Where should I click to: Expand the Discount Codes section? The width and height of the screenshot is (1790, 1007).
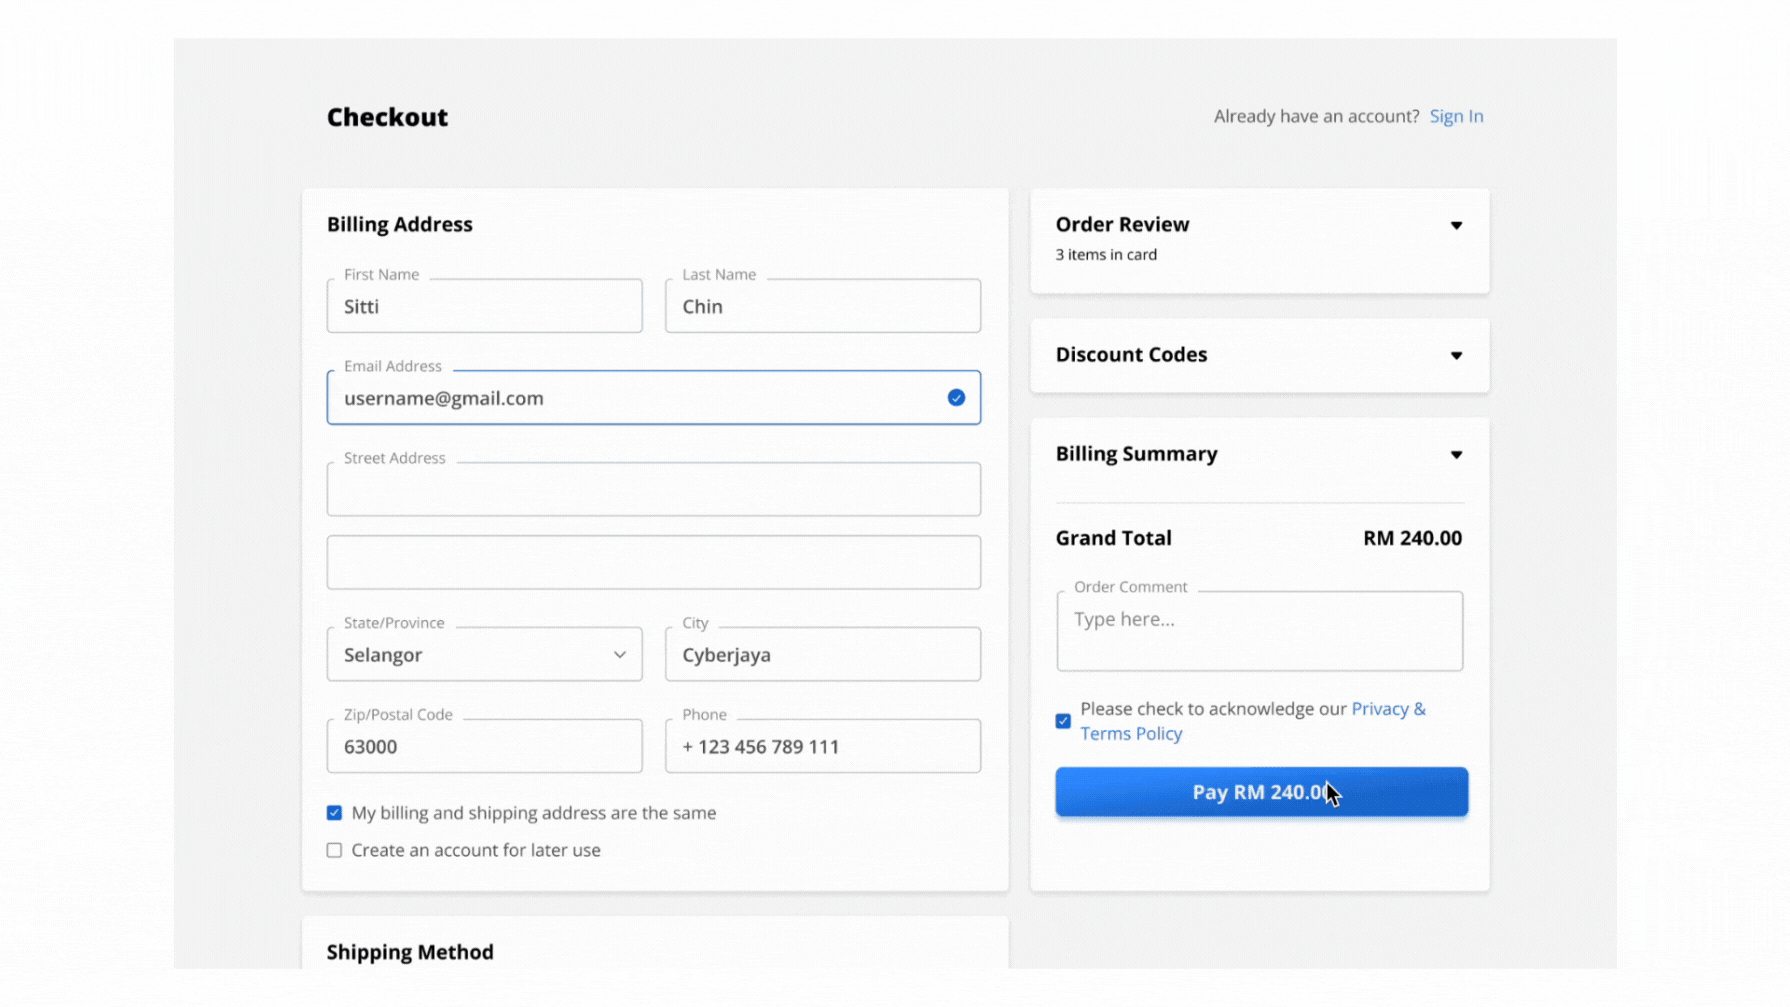[x=1456, y=356]
